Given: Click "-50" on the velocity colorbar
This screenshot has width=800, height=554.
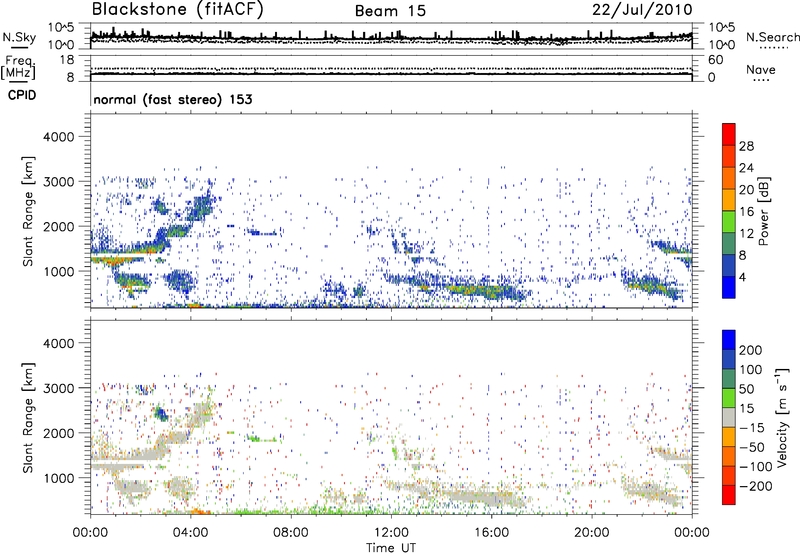Looking at the screenshot, I should 752,447.
